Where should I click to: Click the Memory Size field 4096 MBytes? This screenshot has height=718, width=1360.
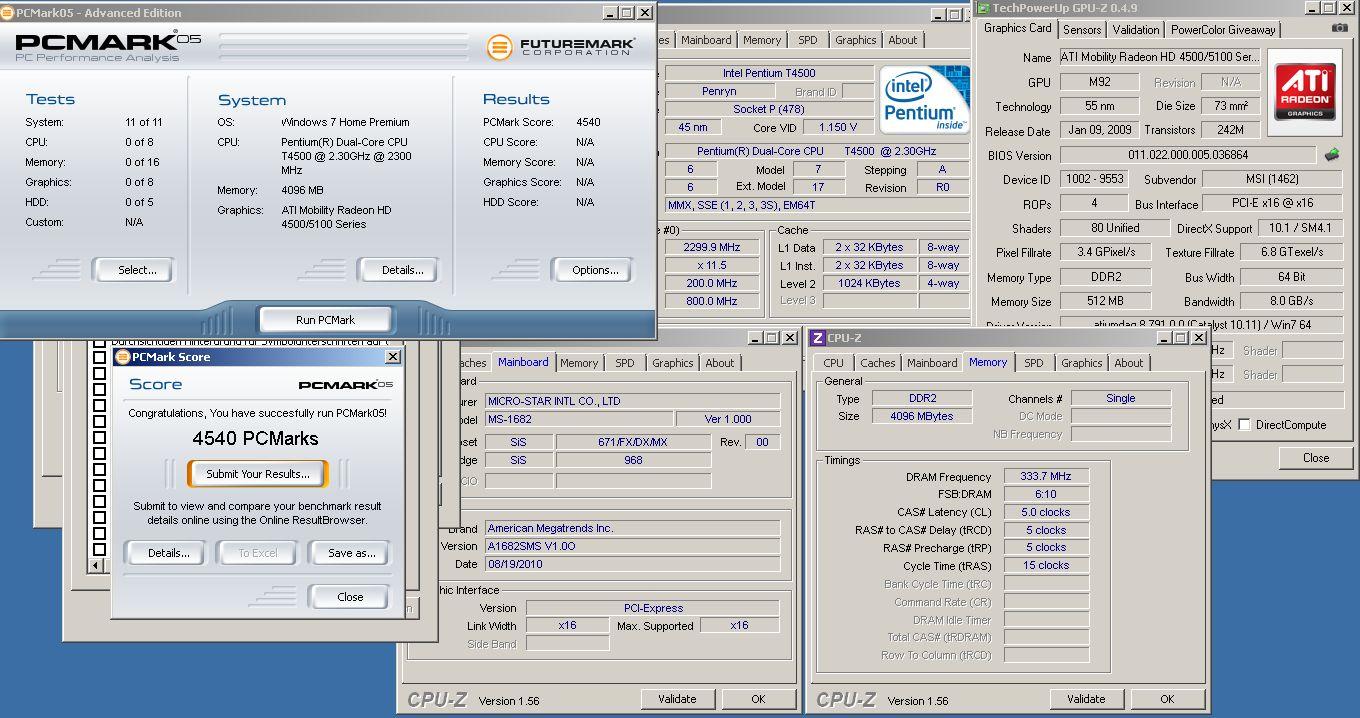coord(921,416)
